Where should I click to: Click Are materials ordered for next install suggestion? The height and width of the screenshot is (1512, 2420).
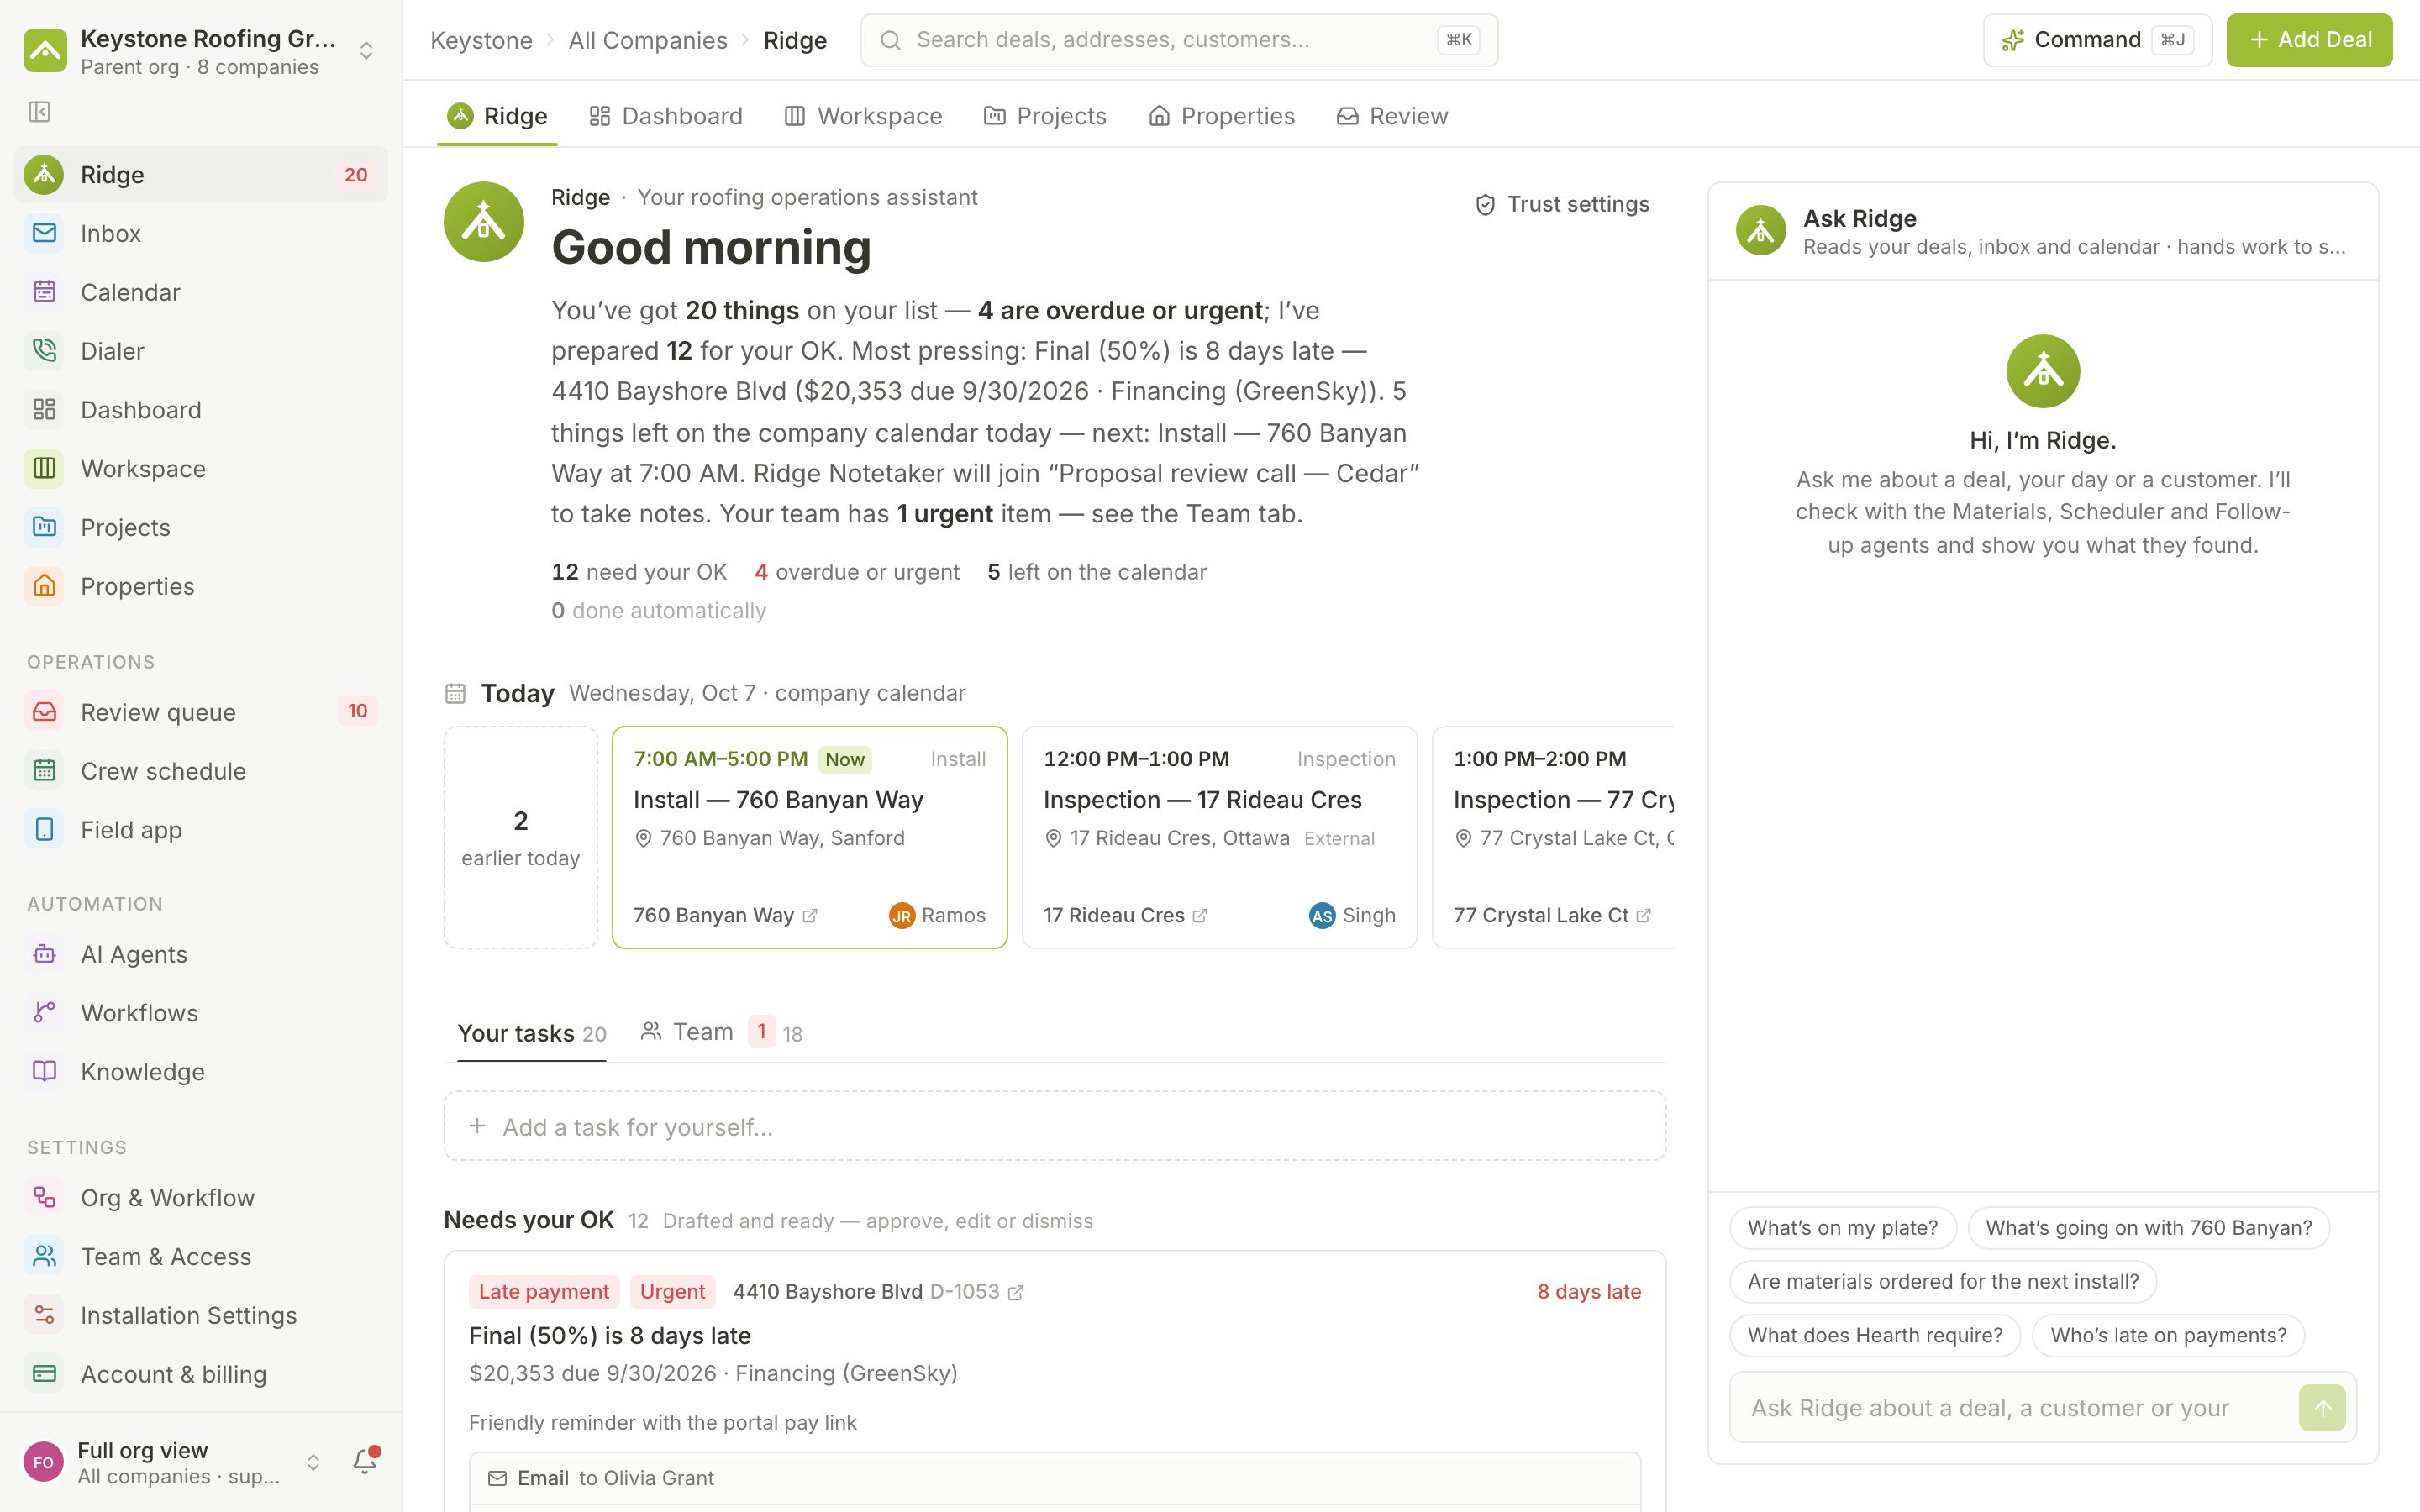tap(1942, 1281)
